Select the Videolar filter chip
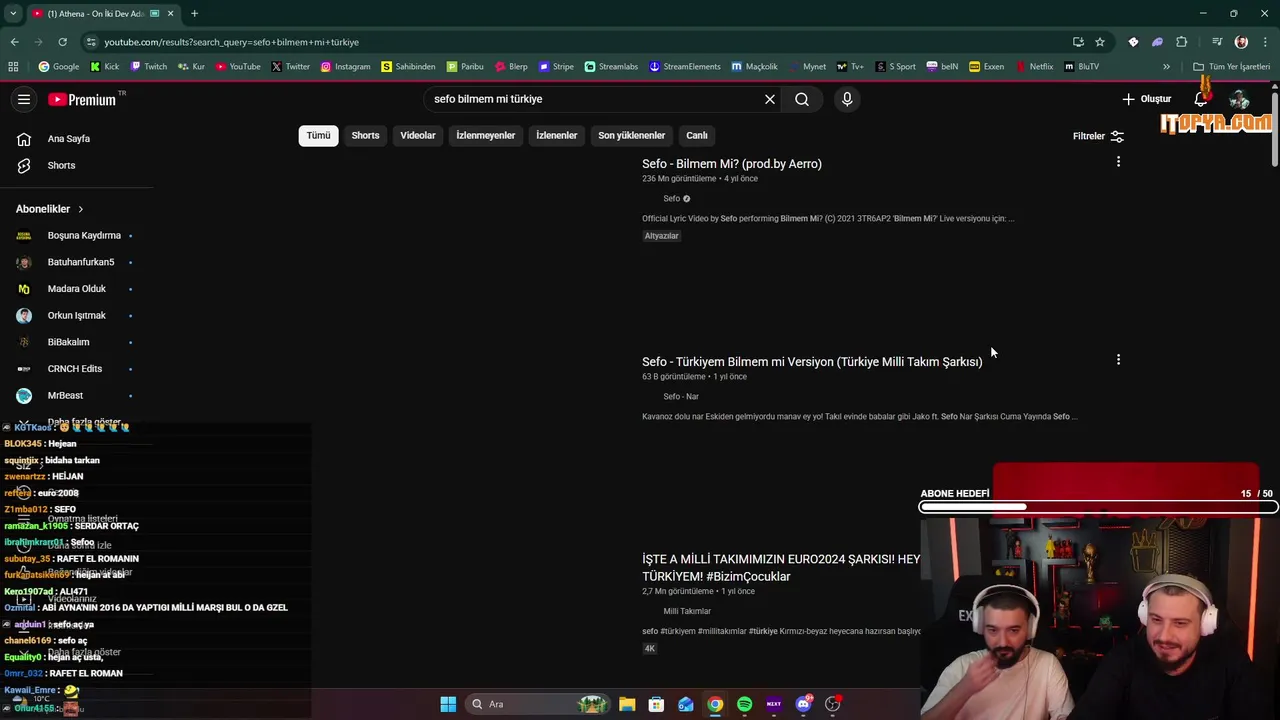The width and height of the screenshot is (1280, 720). pos(418,135)
